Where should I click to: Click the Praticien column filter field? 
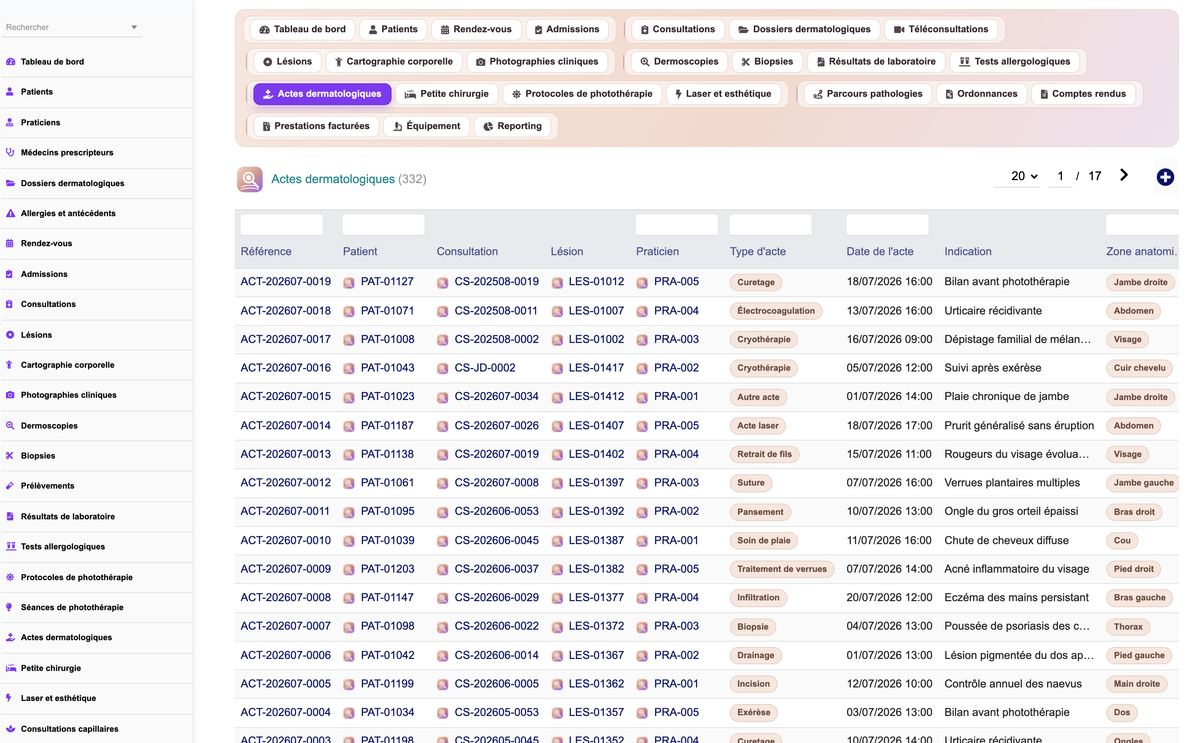pos(677,225)
